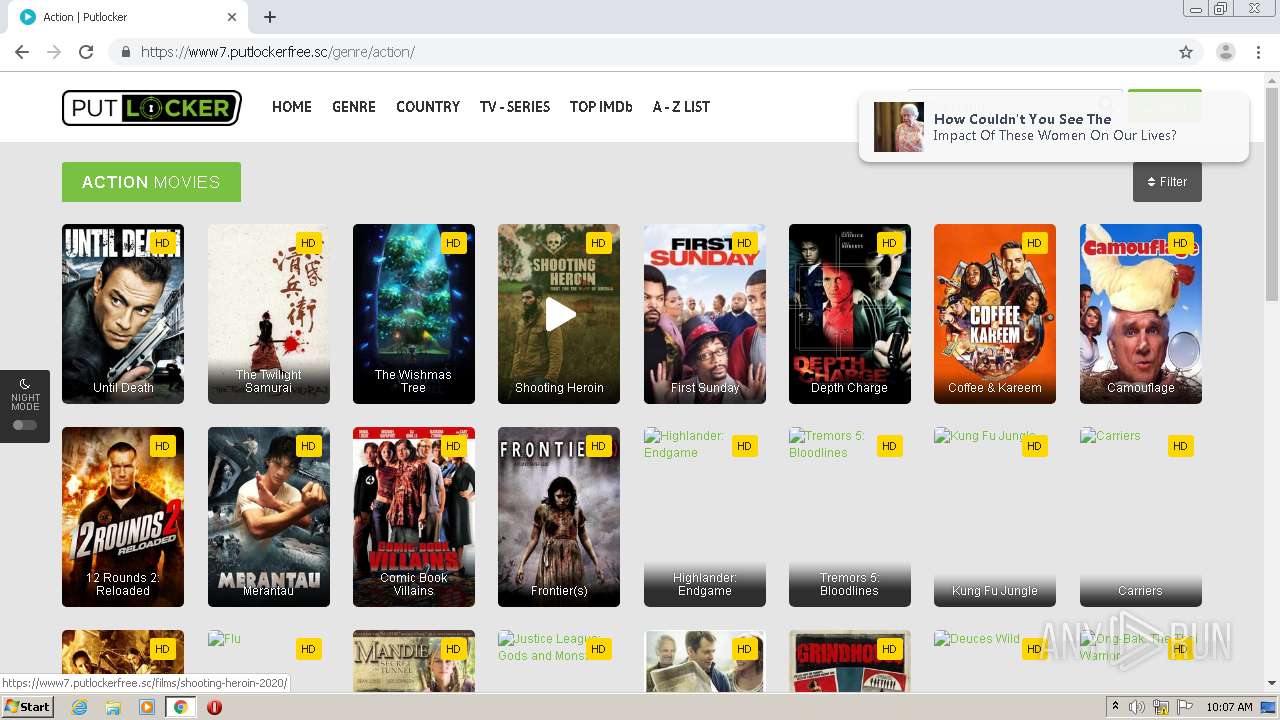Bookmark this page with the star icon

coord(1186,52)
